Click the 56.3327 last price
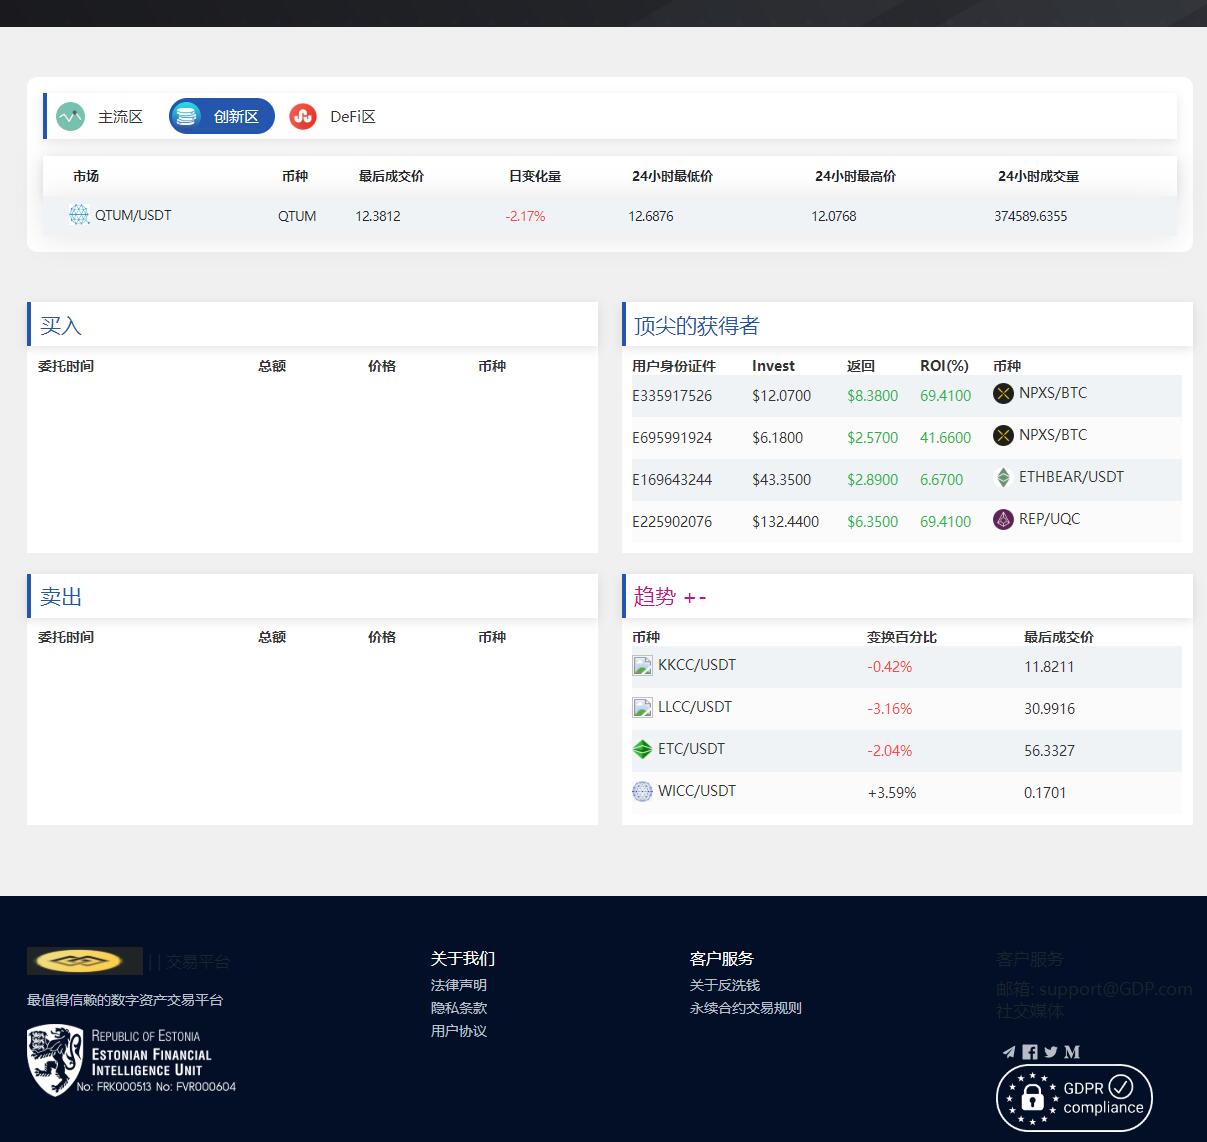 pyautogui.click(x=1050, y=751)
